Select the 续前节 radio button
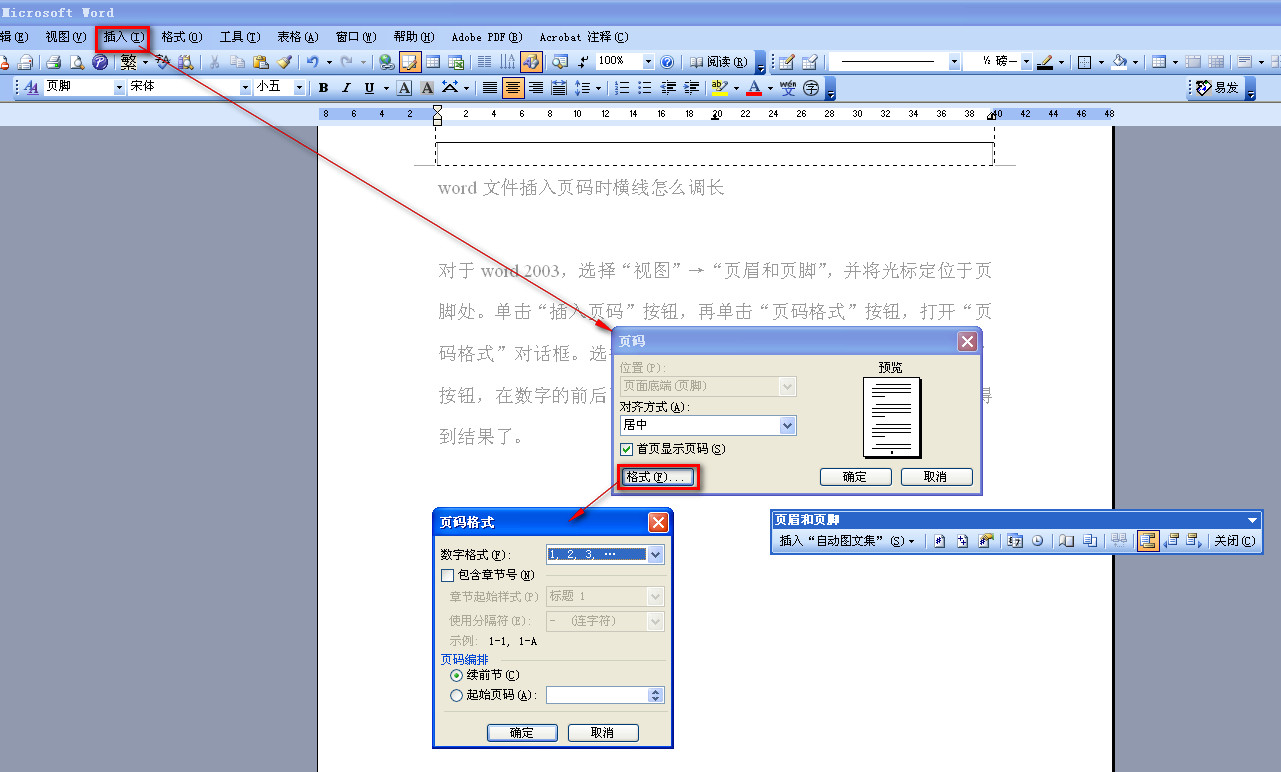The width and height of the screenshot is (1281, 772). (457, 675)
